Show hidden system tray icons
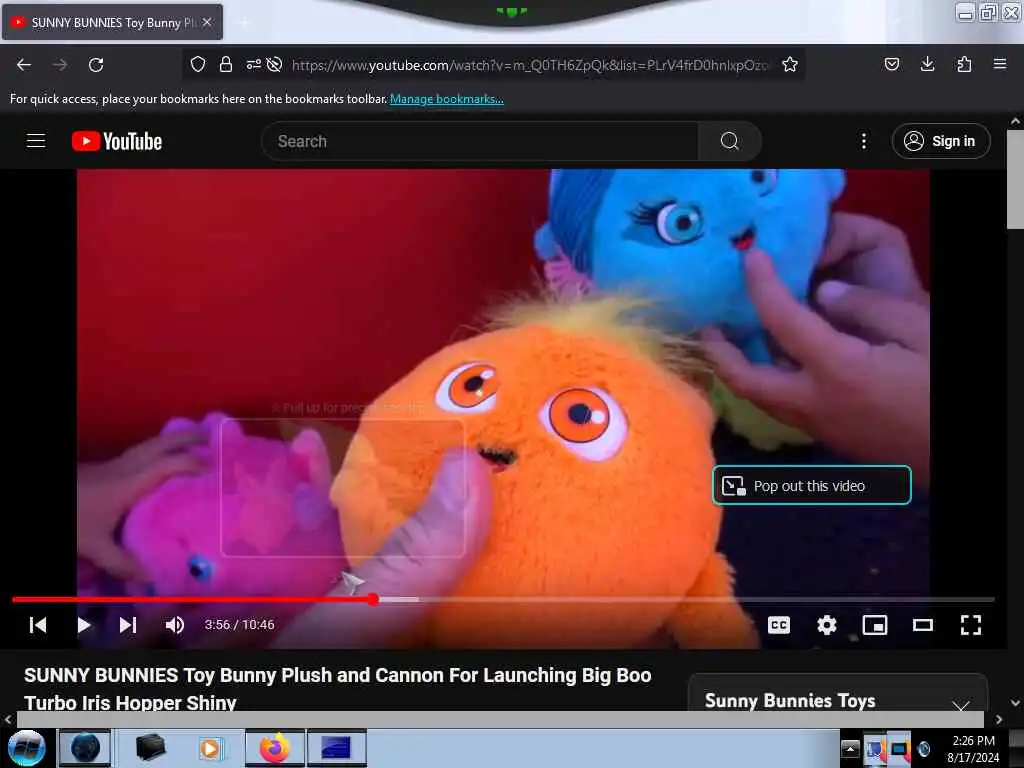1024x768 pixels. pyautogui.click(x=850, y=748)
